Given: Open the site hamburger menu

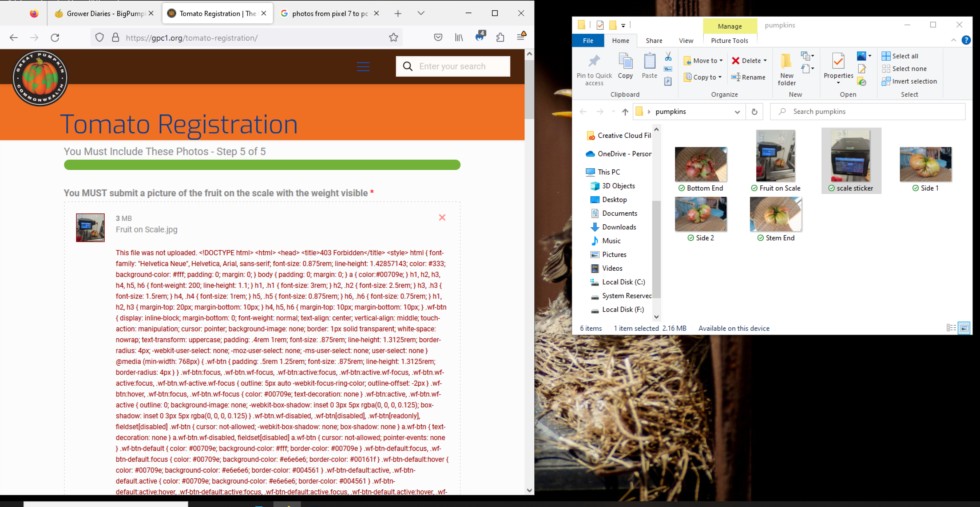Looking at the screenshot, I should tap(363, 67).
